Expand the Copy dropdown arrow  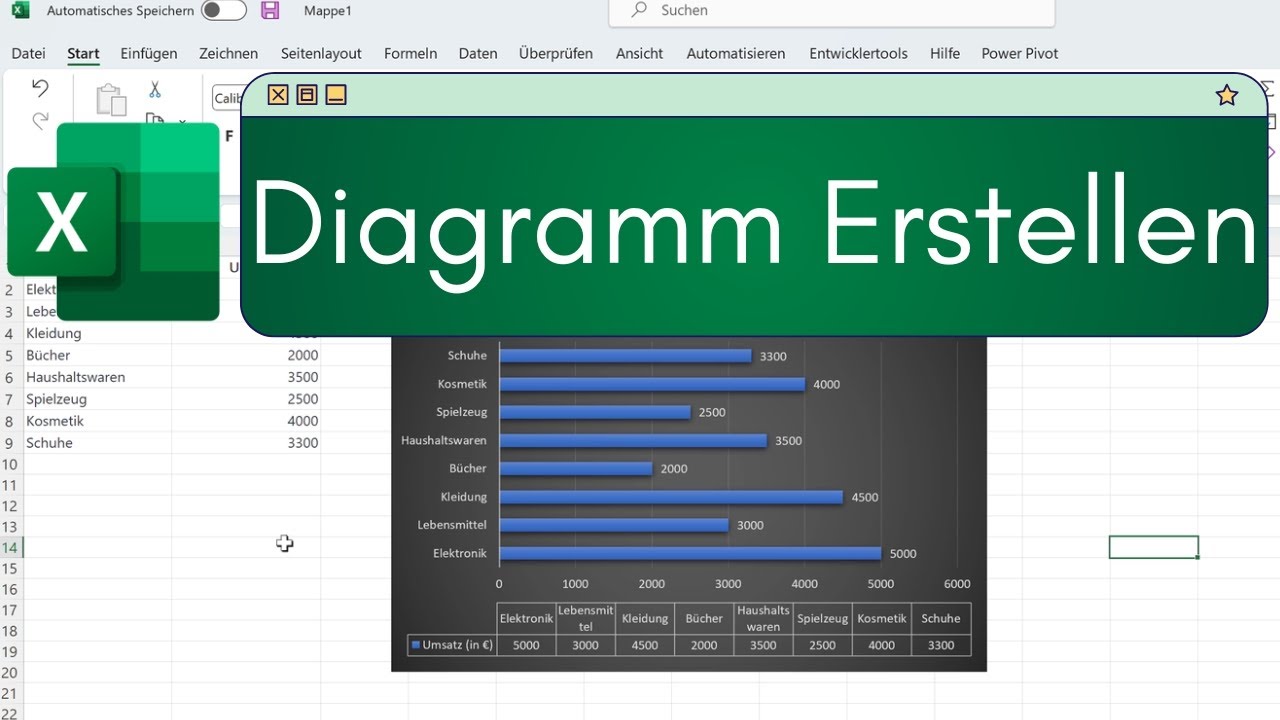(x=182, y=122)
